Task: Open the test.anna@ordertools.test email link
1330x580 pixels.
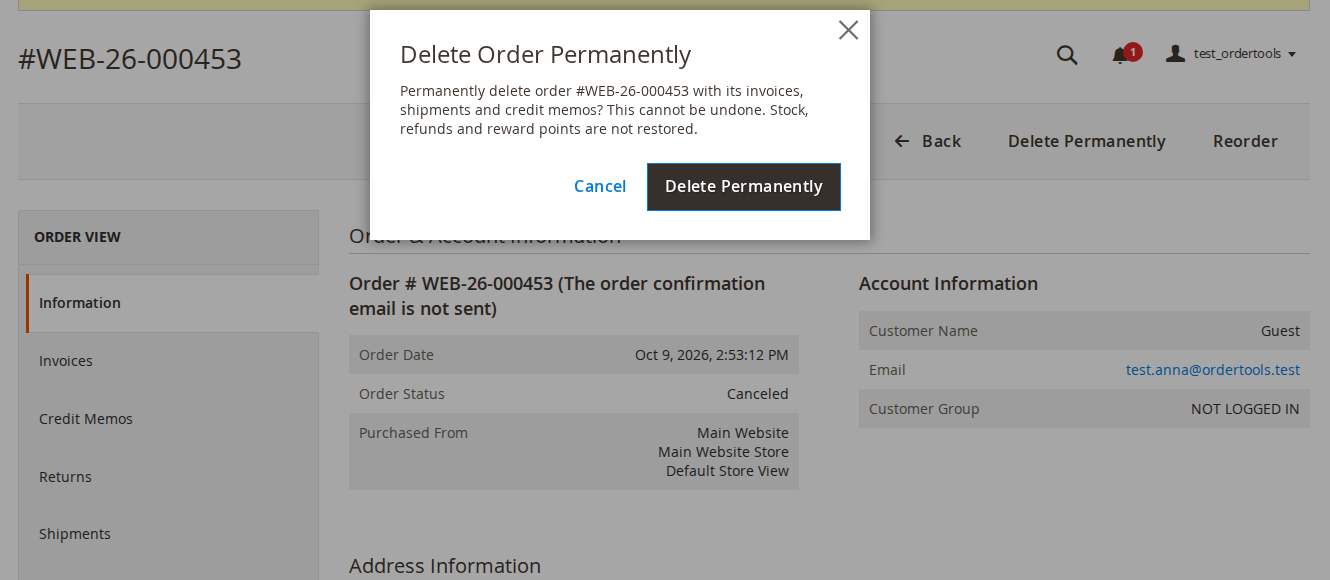Action: point(1213,370)
